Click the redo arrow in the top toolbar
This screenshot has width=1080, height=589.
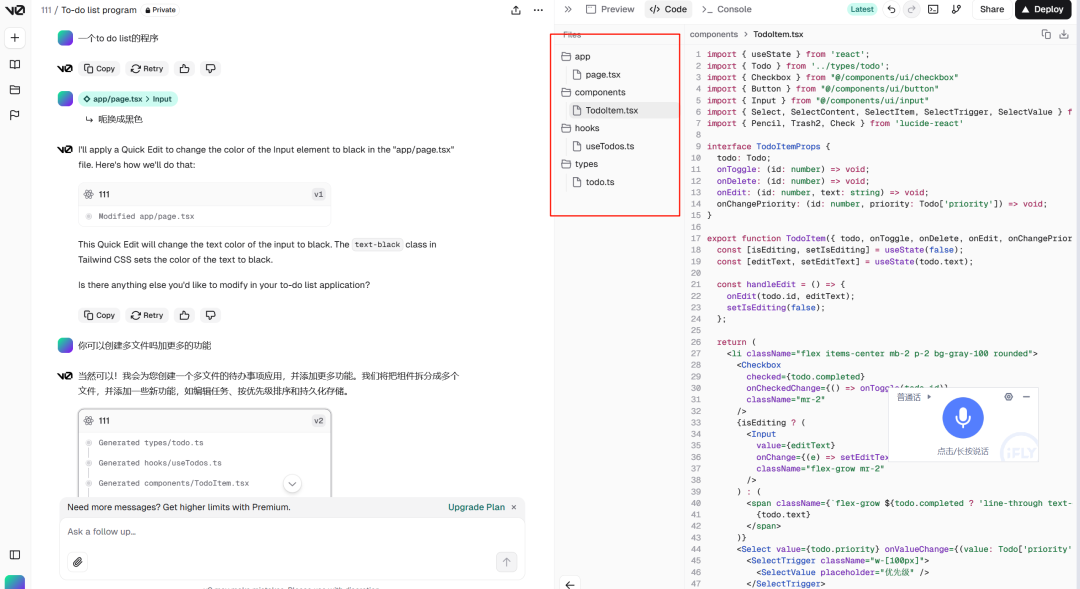pyautogui.click(x=911, y=9)
